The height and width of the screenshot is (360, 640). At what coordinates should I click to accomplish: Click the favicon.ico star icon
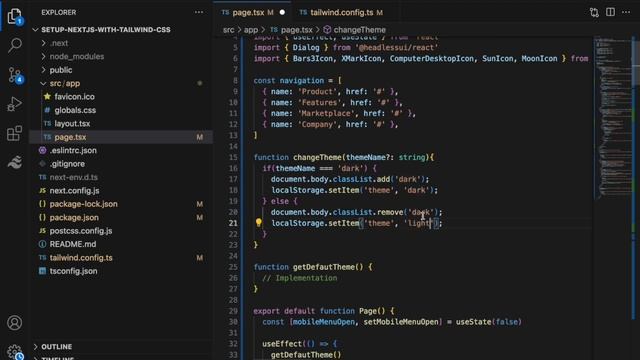pyautogui.click(x=47, y=96)
